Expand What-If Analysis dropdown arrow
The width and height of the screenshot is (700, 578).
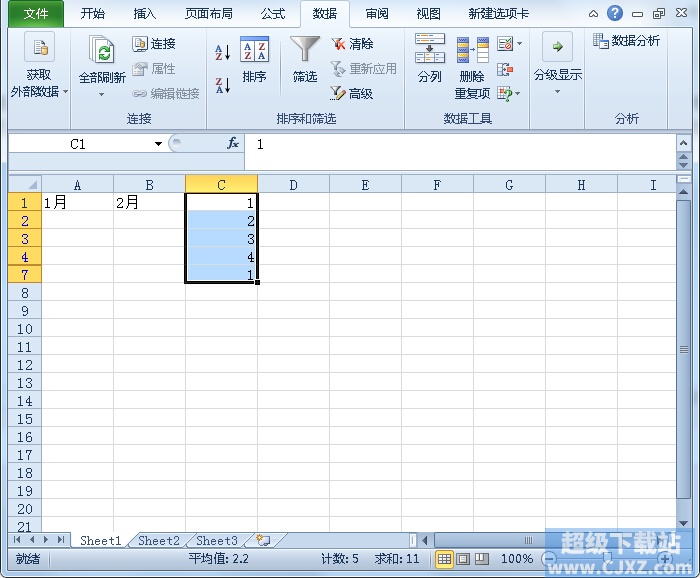pos(518,94)
